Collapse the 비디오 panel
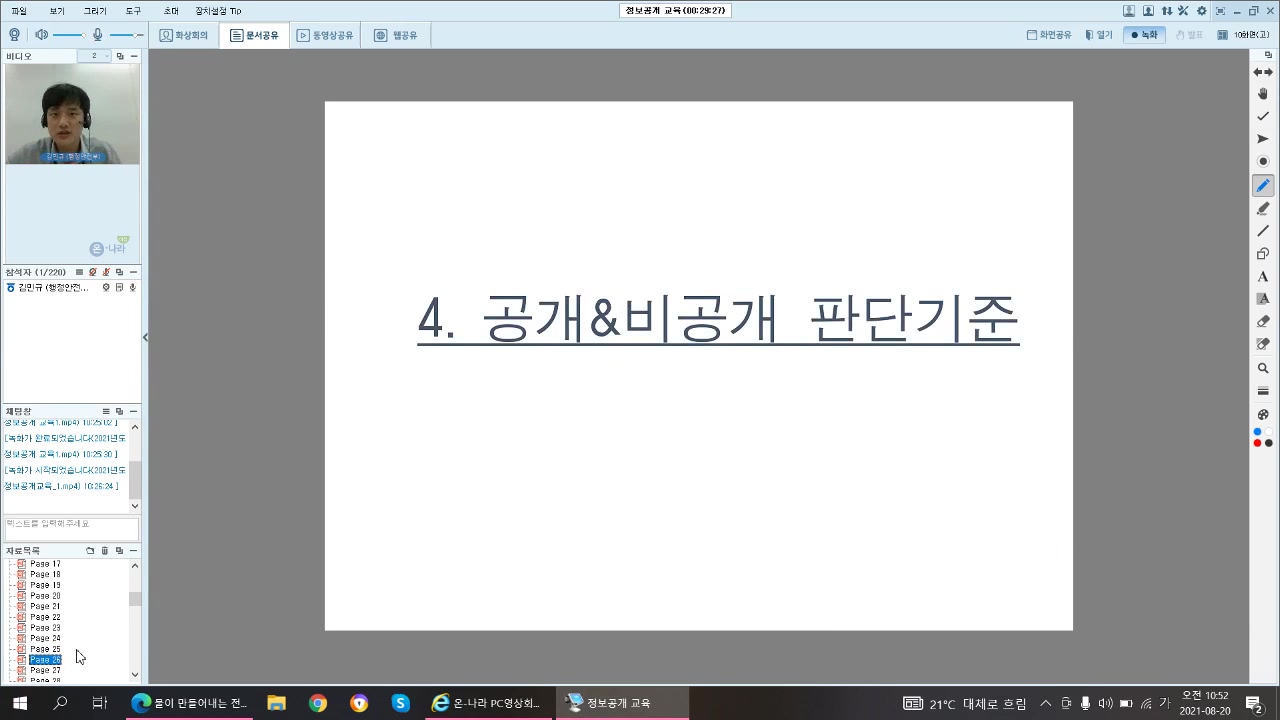Image resolution: width=1280 pixels, height=720 pixels. pyautogui.click(x=134, y=56)
